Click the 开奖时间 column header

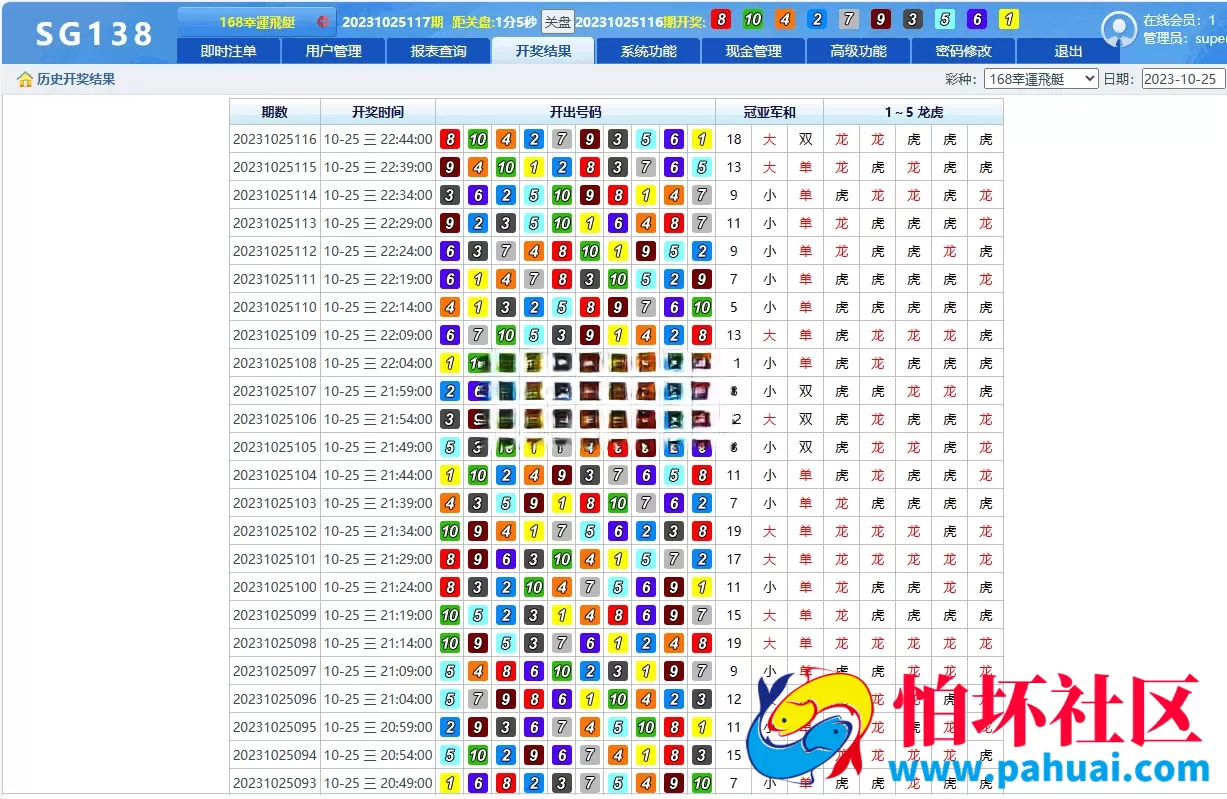(x=378, y=113)
